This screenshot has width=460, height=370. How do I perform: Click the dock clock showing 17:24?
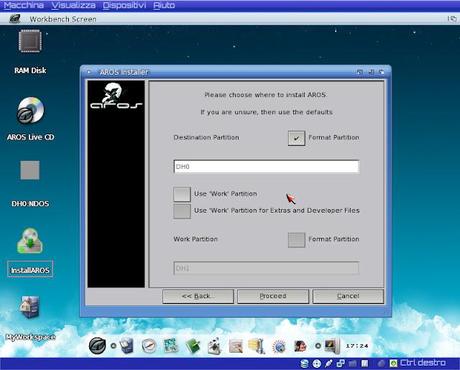[x=357, y=346]
